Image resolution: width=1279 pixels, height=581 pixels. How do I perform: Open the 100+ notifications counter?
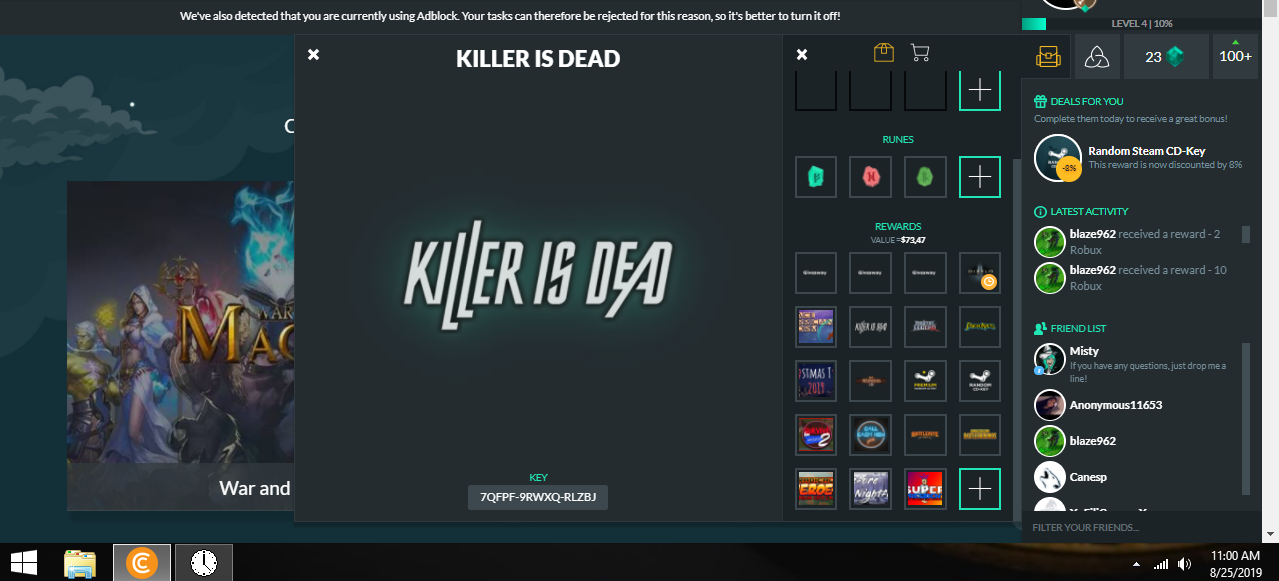coord(1235,56)
